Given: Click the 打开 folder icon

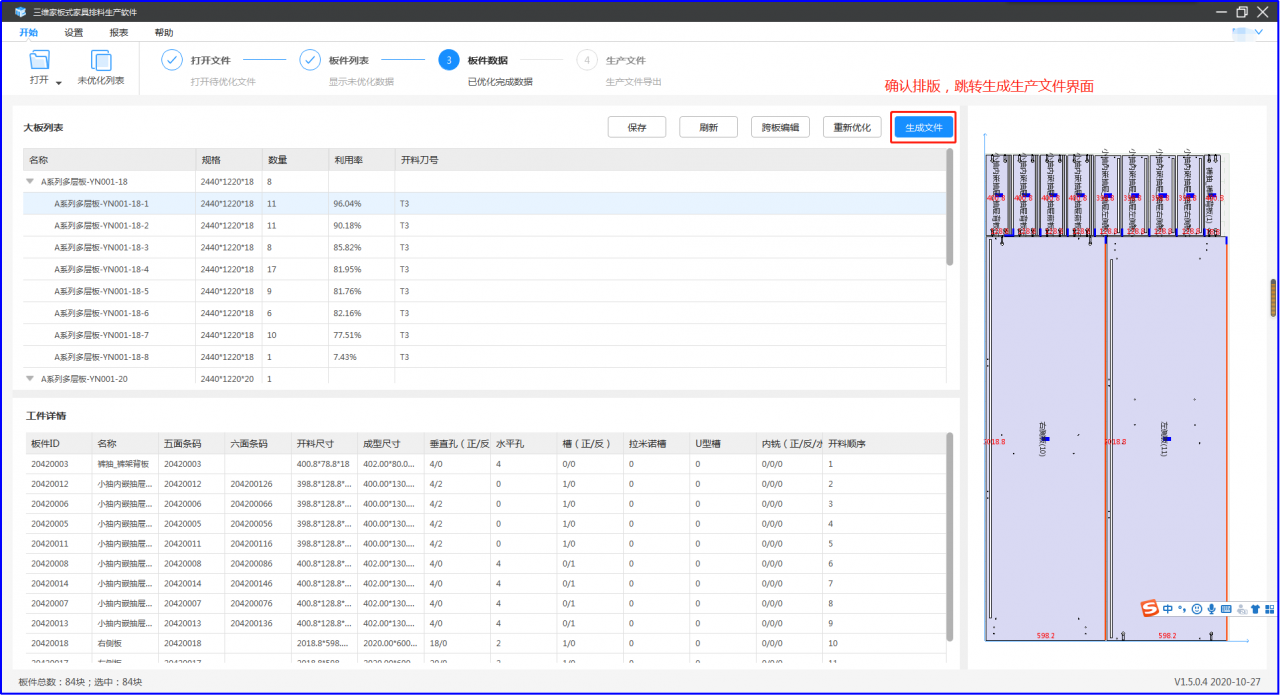Looking at the screenshot, I should (39, 60).
